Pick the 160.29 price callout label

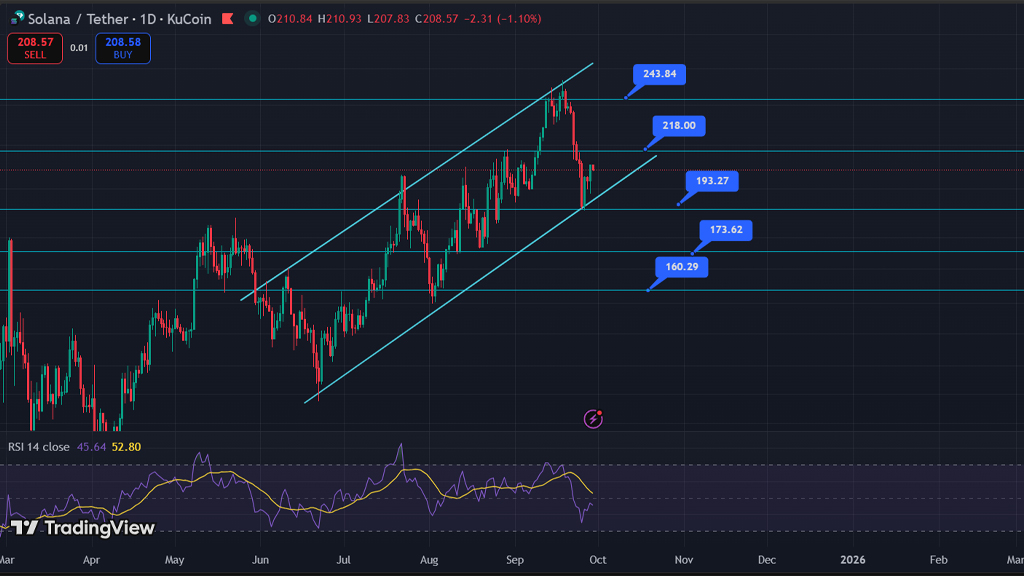click(682, 267)
